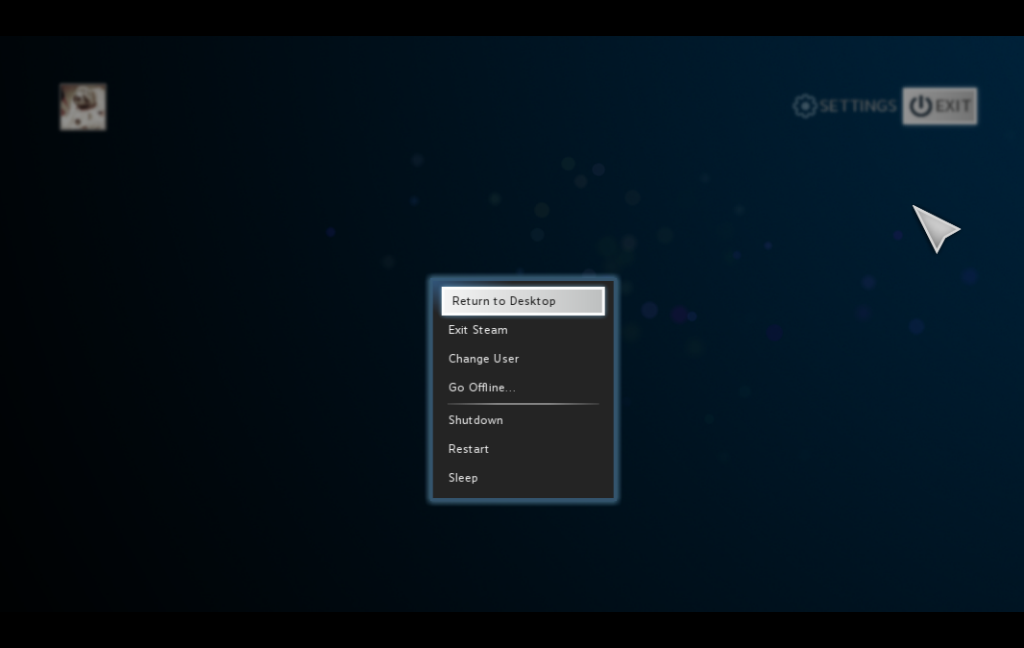Select Return to Desktop menu entry

click(x=522, y=301)
